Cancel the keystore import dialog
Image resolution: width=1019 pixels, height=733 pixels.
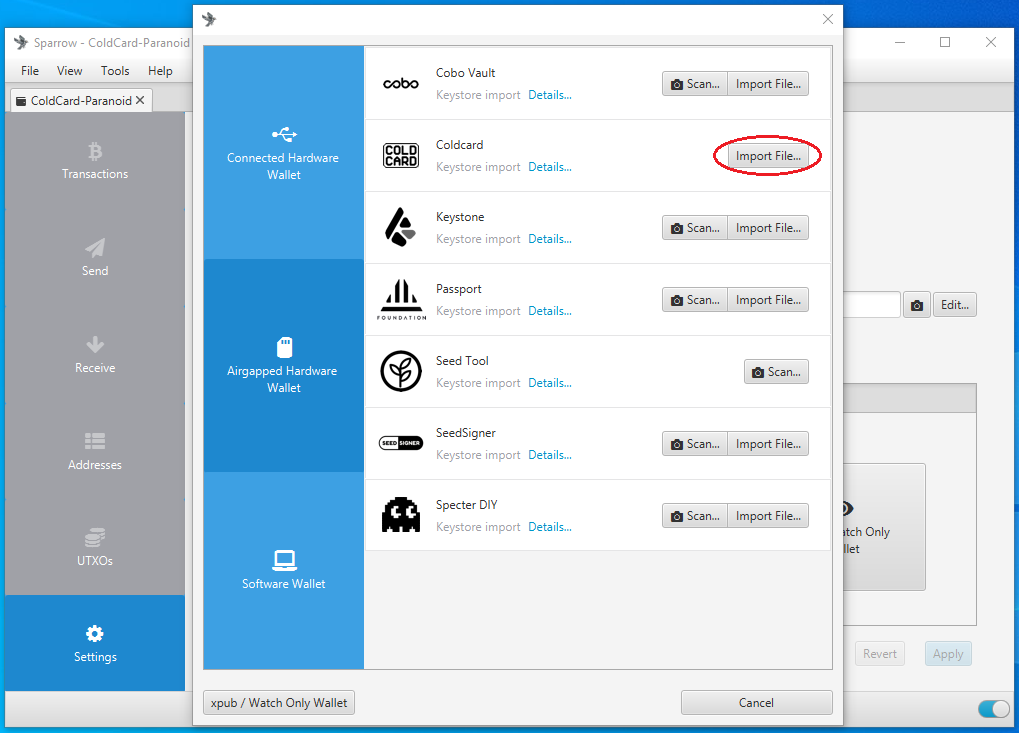pos(756,702)
